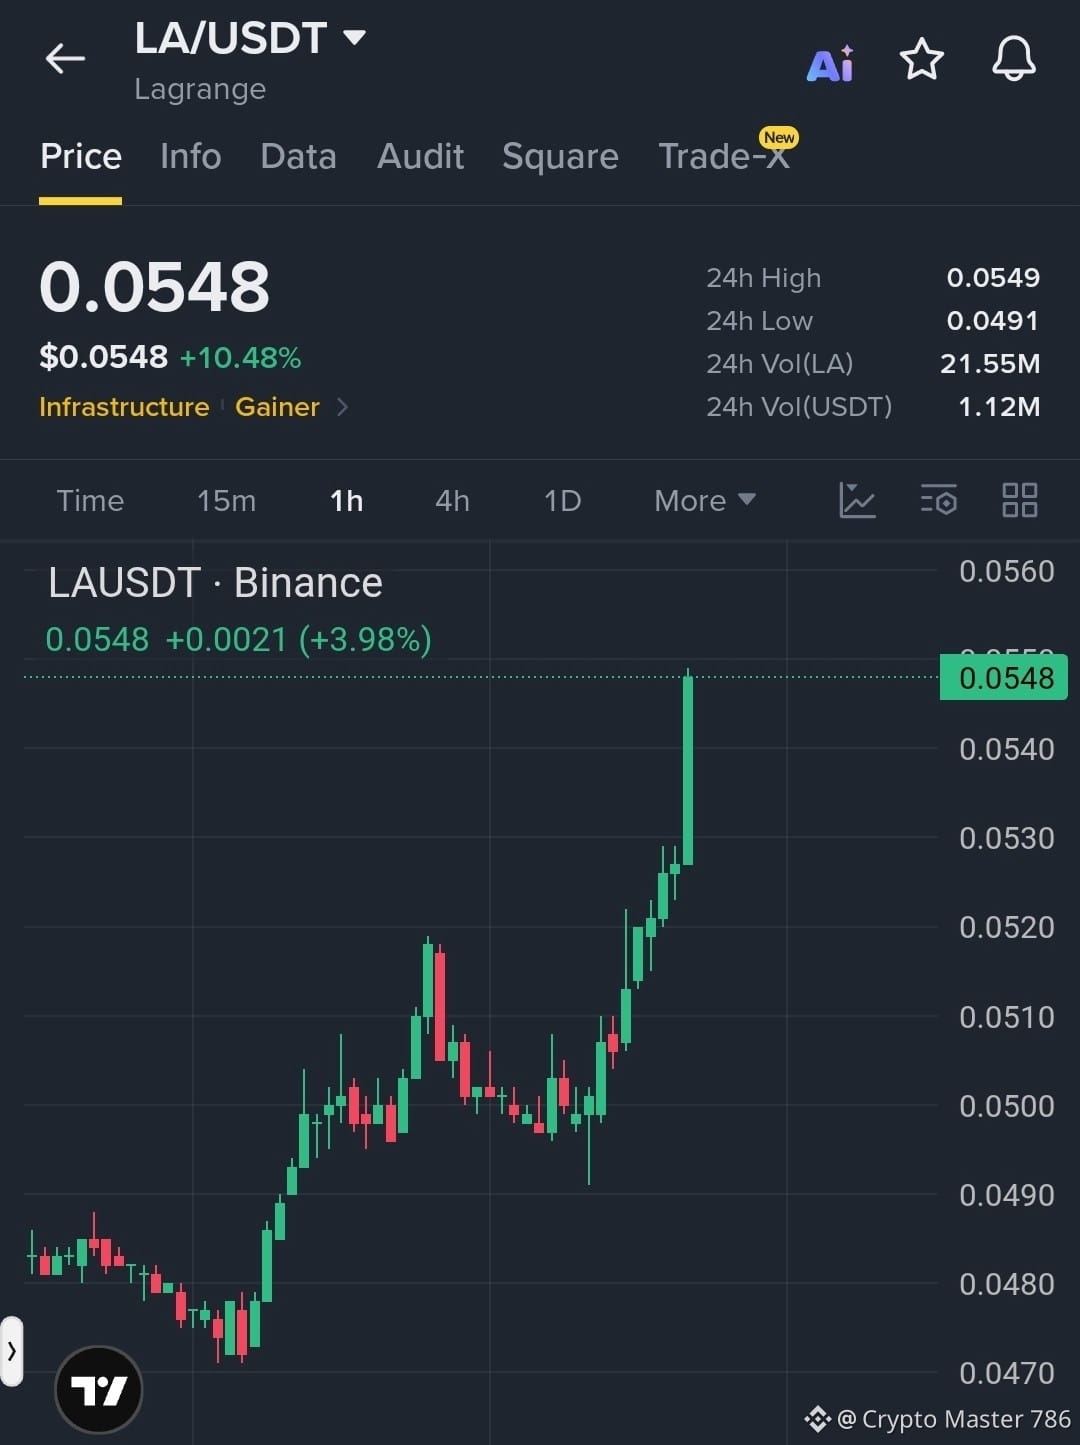
Task: Select the Time chart view
Action: [x=90, y=500]
